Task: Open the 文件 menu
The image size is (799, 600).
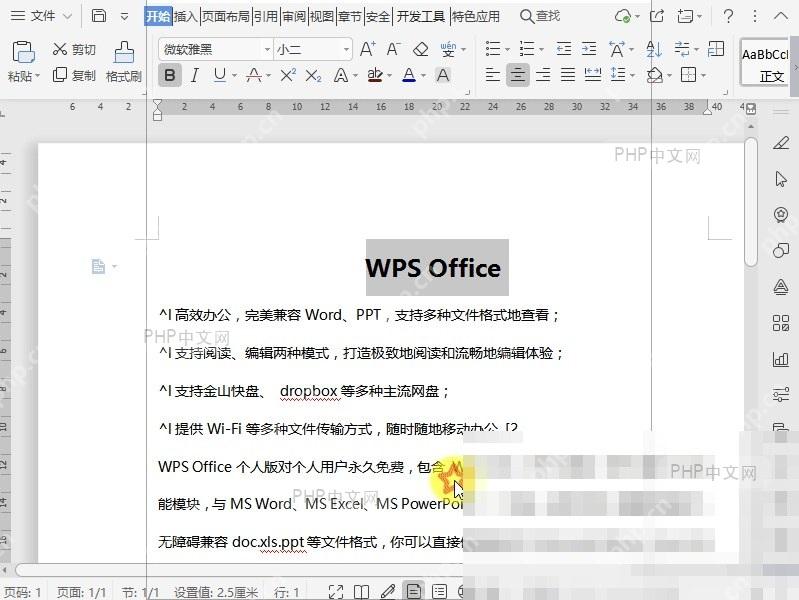Action: (x=34, y=16)
